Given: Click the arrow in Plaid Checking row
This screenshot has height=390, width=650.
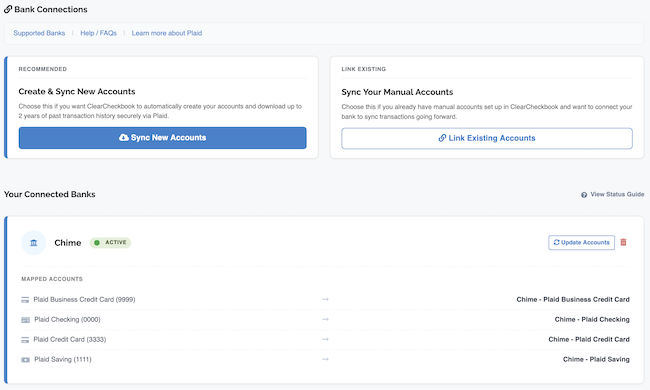Looking at the screenshot, I should coord(325,319).
